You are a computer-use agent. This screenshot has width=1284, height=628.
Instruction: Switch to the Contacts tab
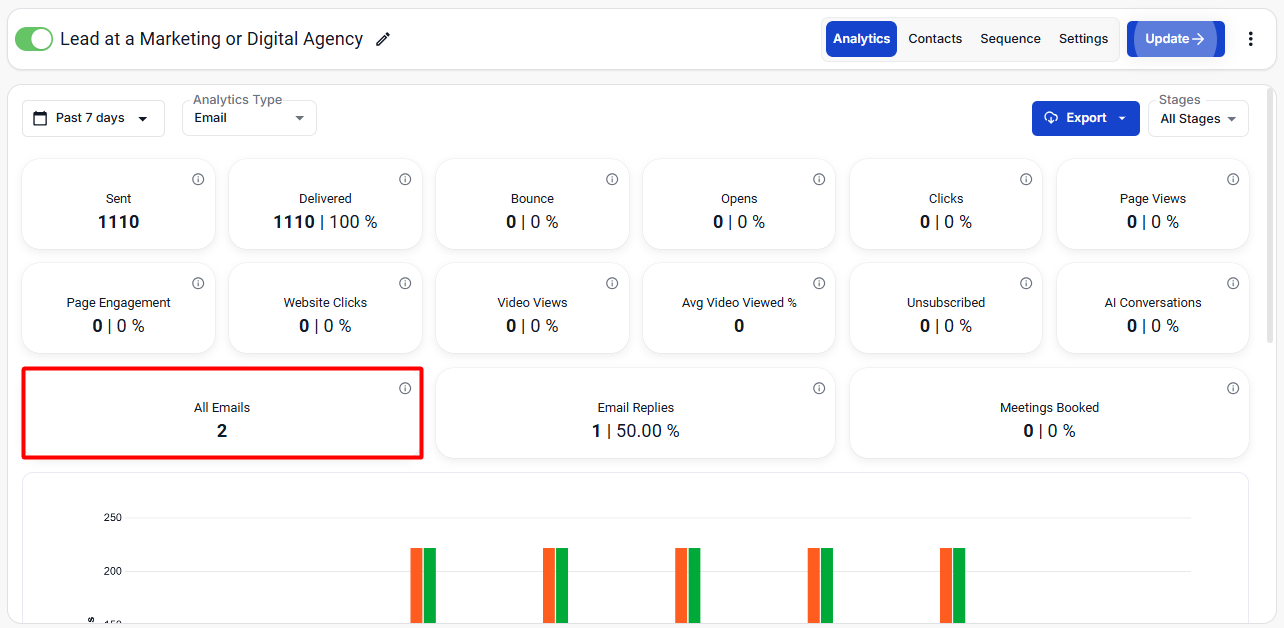coord(935,39)
